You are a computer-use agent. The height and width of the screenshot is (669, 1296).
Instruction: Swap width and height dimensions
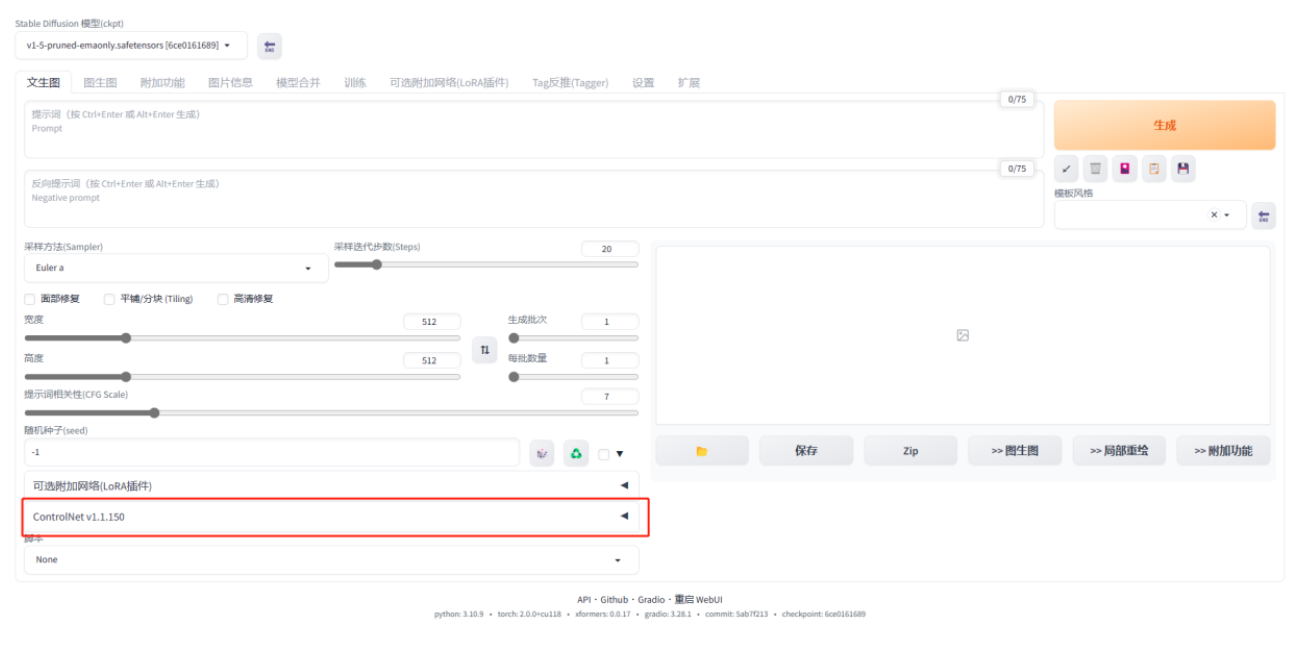(x=483, y=347)
